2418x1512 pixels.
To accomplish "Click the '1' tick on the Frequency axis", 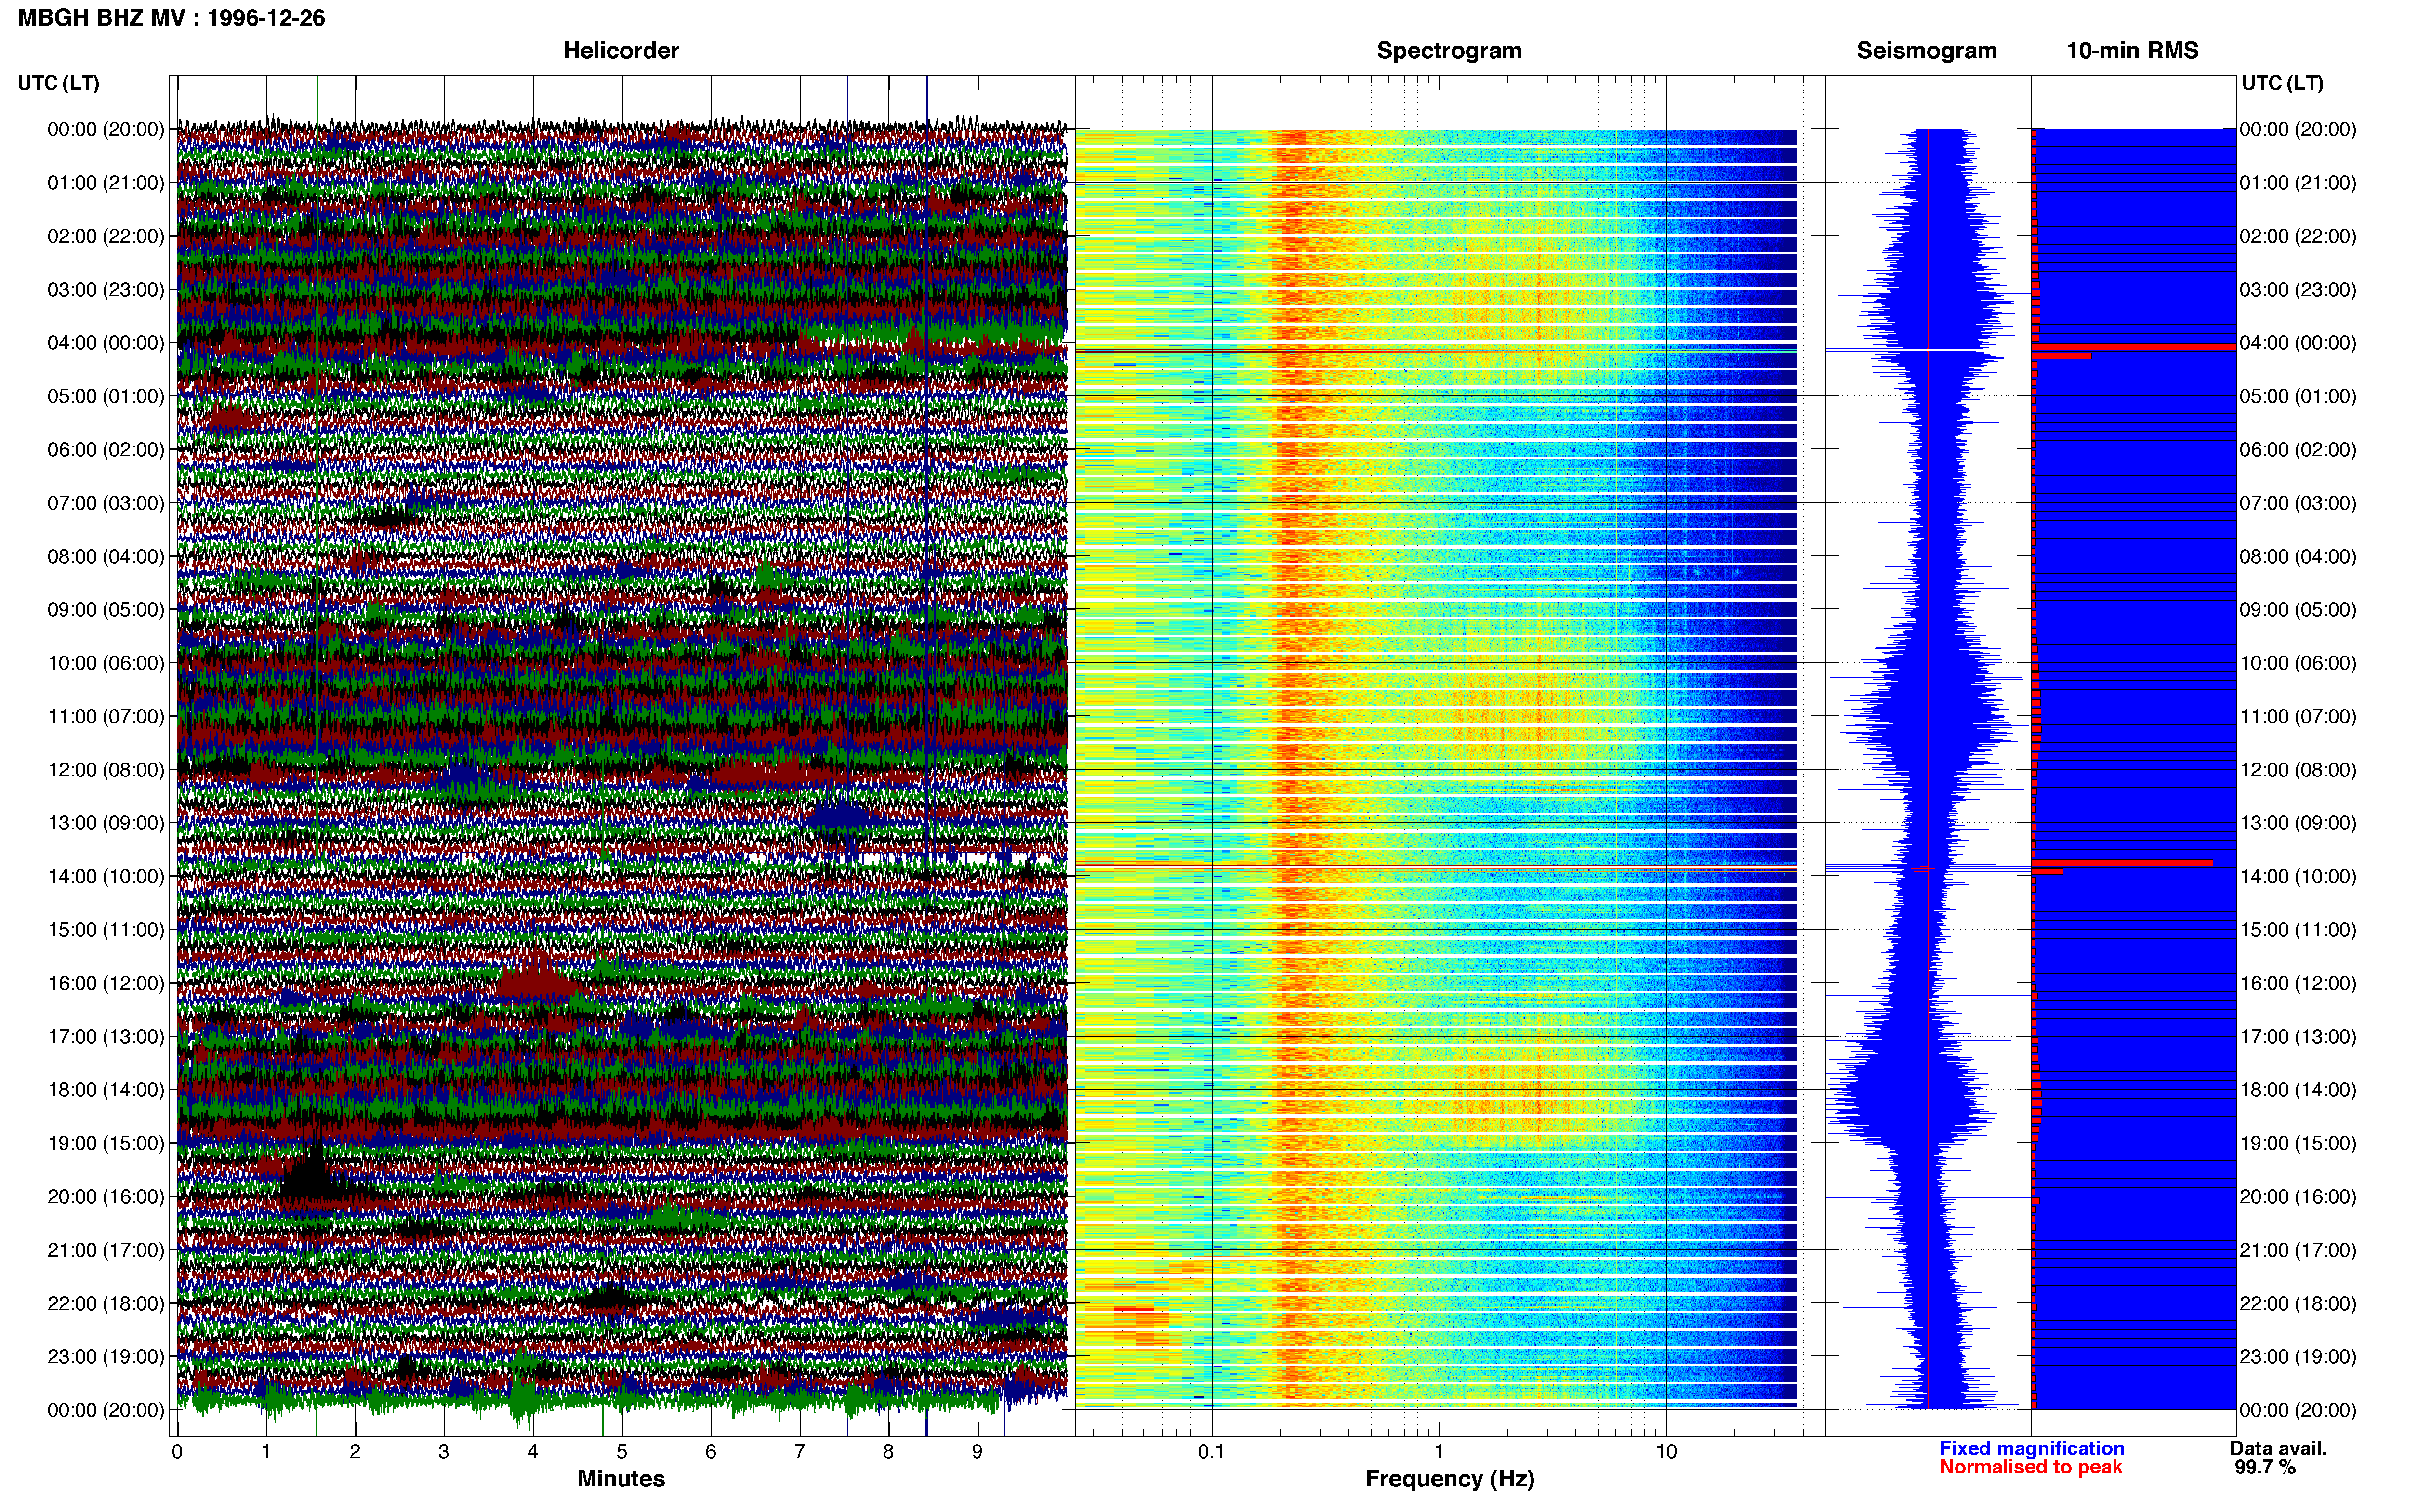I will point(1439,1452).
